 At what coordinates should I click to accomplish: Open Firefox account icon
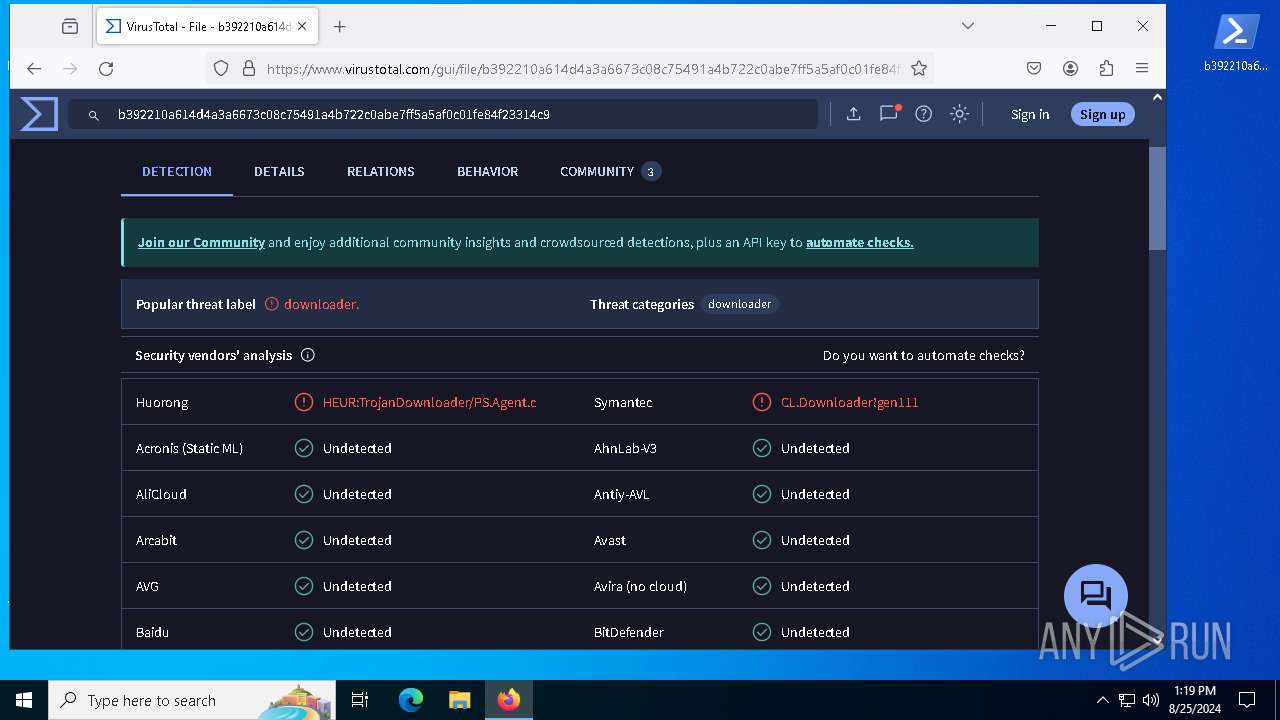(1070, 69)
